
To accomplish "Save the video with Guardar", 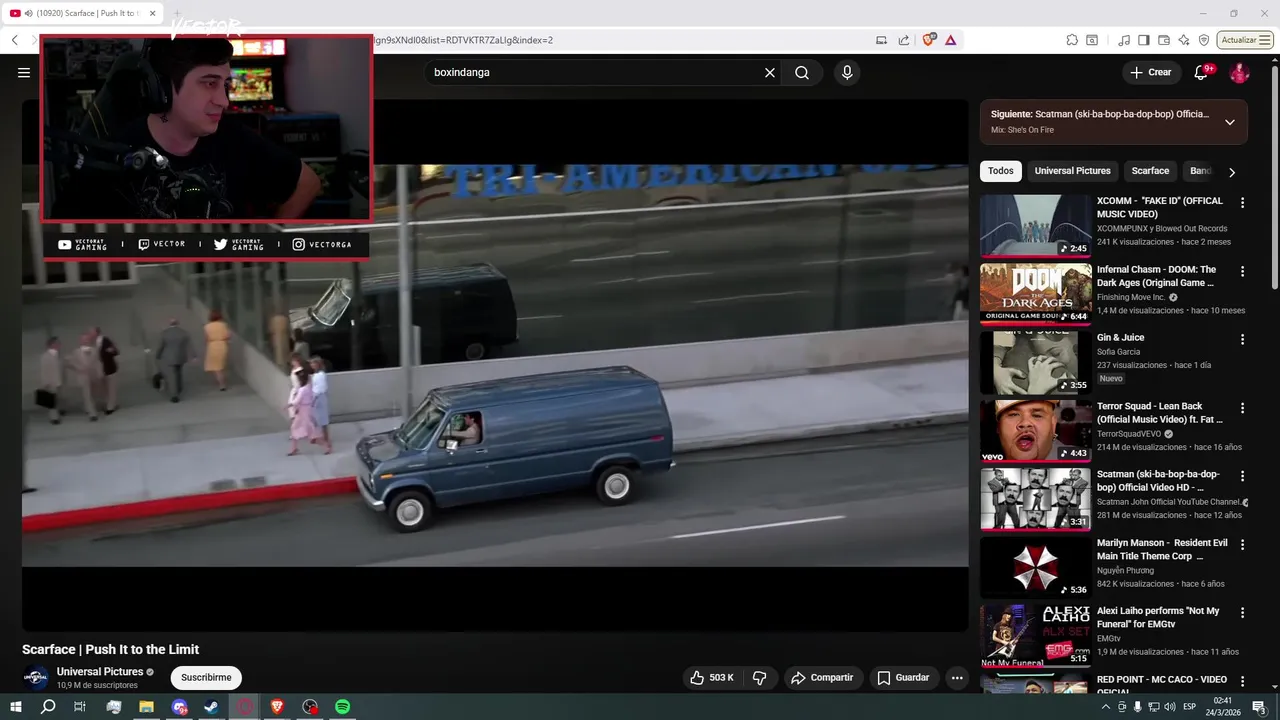I will click(x=903, y=678).
